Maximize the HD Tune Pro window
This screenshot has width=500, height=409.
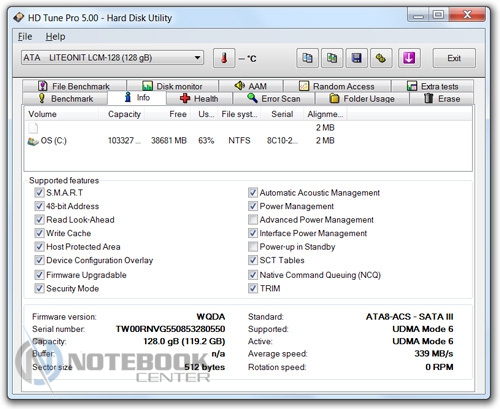(x=438, y=15)
